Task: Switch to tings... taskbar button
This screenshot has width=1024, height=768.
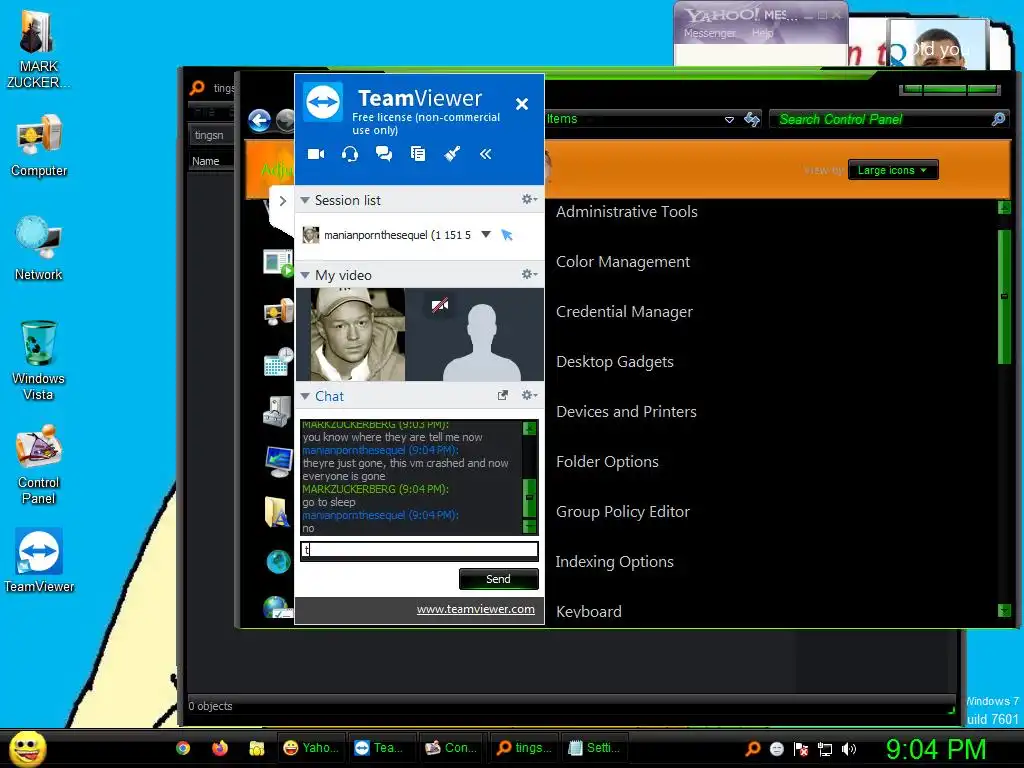Action: tap(523, 748)
